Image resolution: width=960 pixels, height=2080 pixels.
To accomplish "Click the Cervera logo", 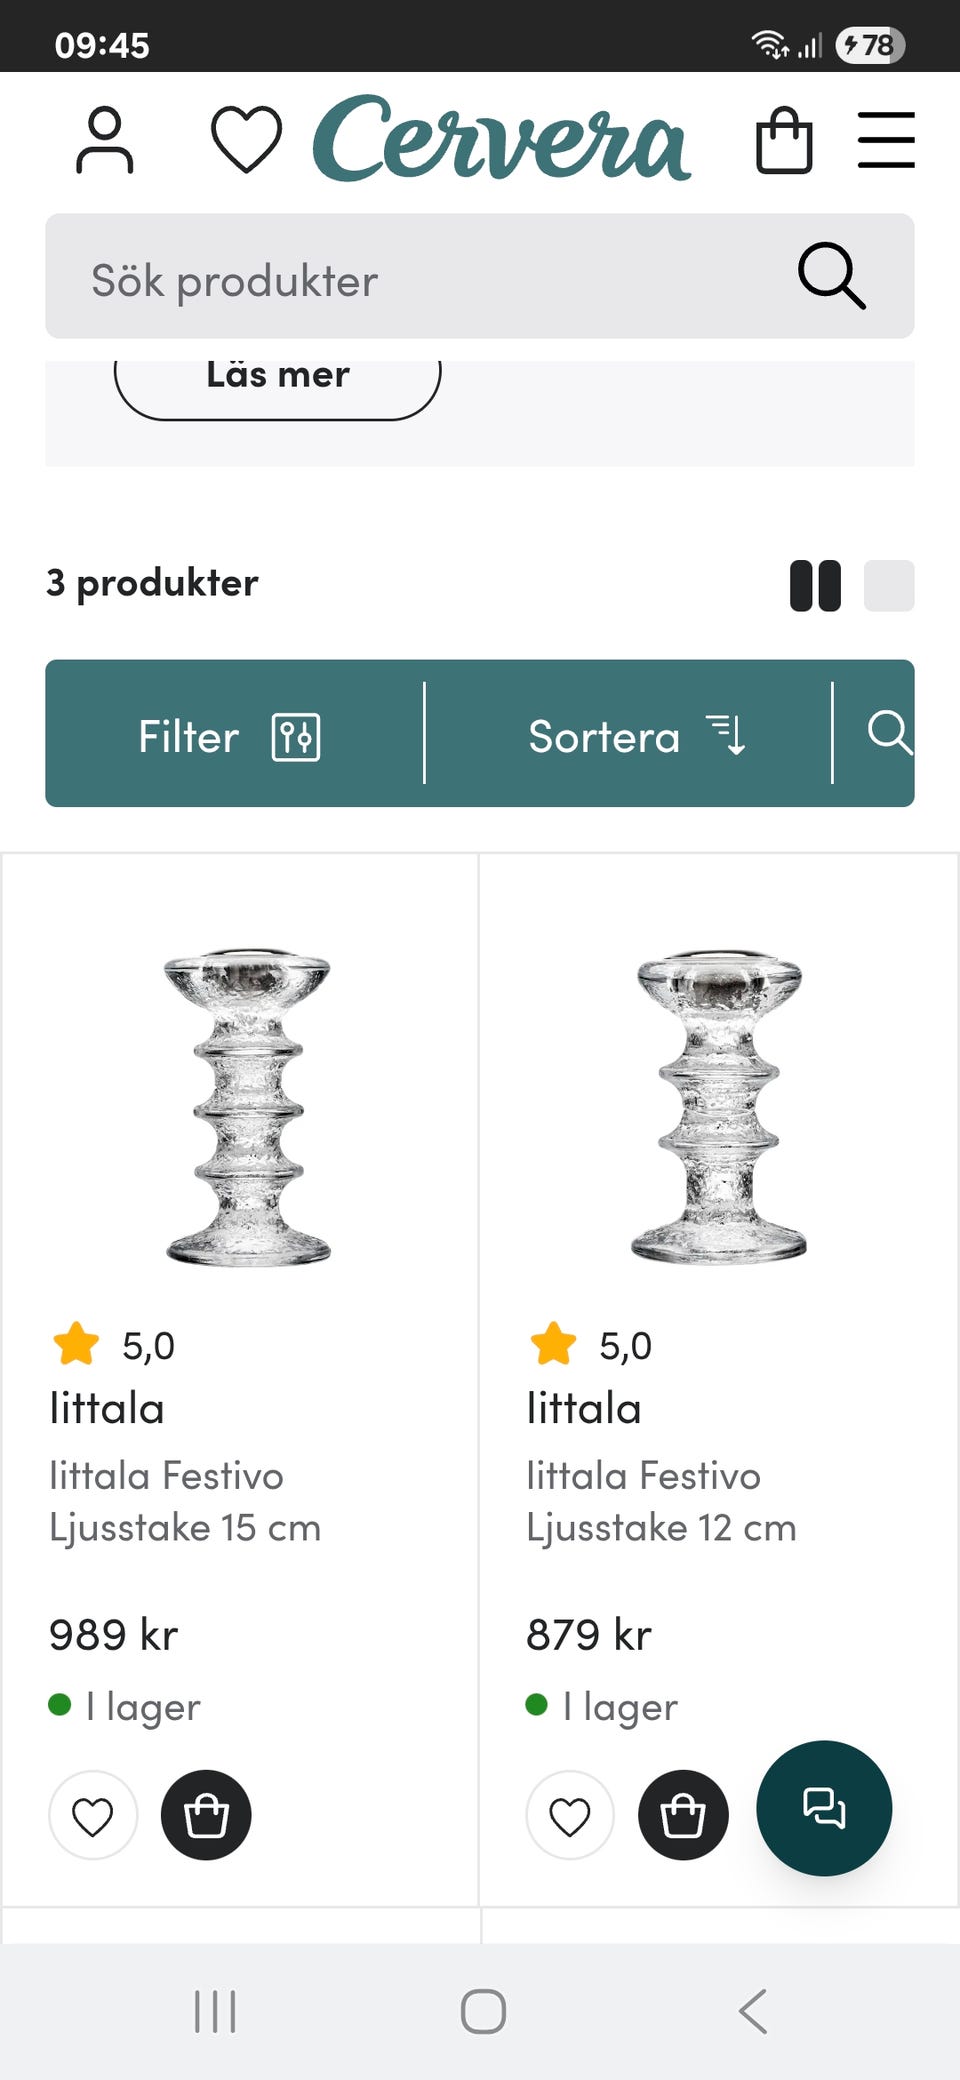I will point(502,140).
